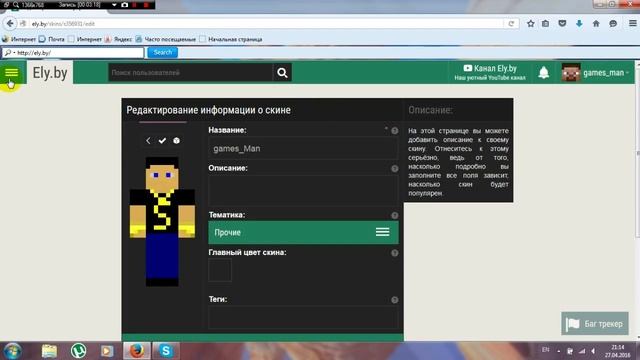The height and width of the screenshot is (360, 640).
Task: Click the browser back arrow
Action: coord(10,24)
